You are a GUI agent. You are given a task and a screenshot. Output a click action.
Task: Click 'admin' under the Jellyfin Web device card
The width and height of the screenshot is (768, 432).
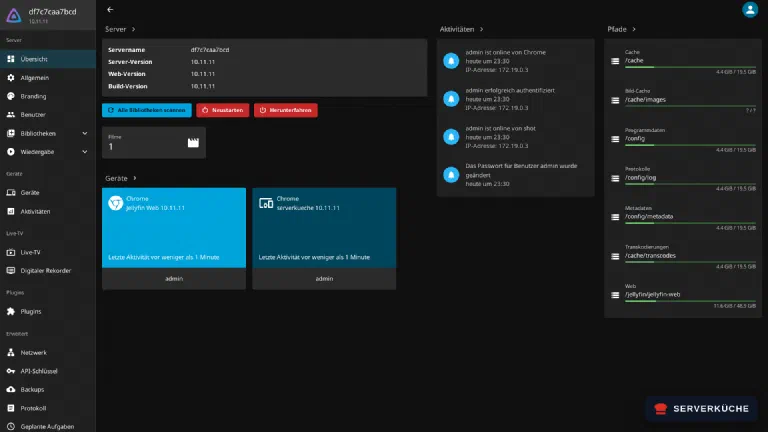174,279
